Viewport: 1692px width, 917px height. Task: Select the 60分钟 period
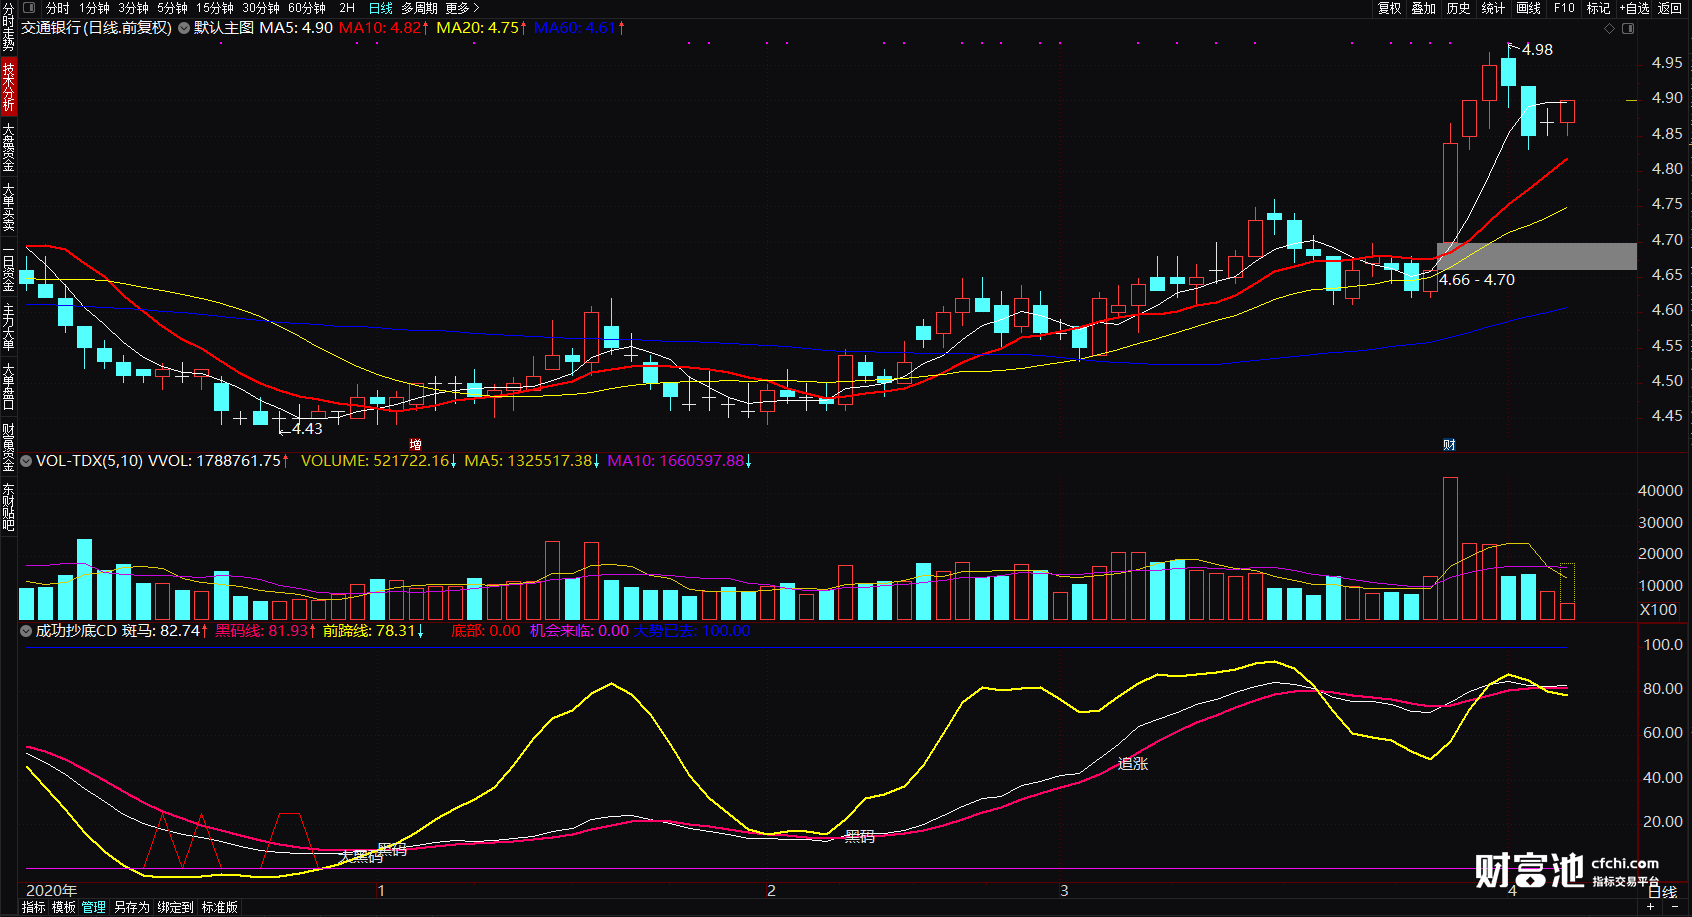point(307,8)
